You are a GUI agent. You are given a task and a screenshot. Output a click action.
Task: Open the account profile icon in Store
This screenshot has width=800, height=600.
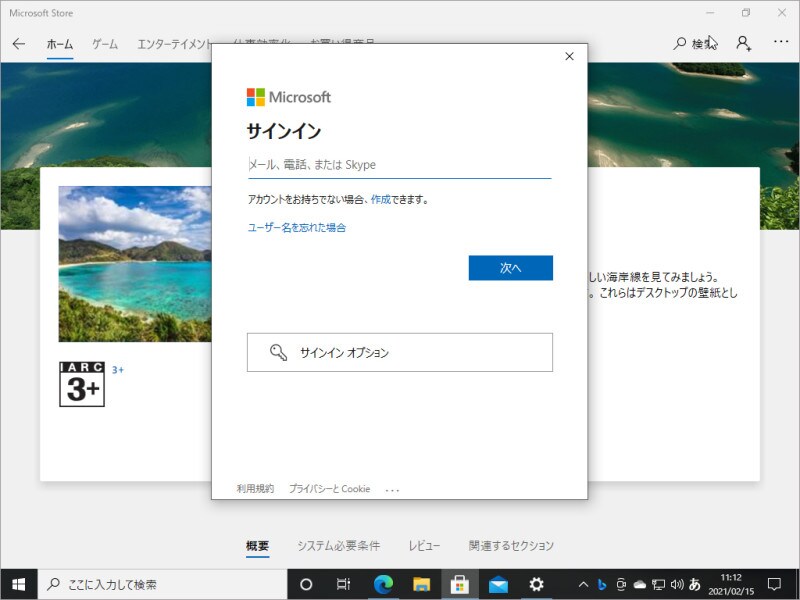[742, 44]
